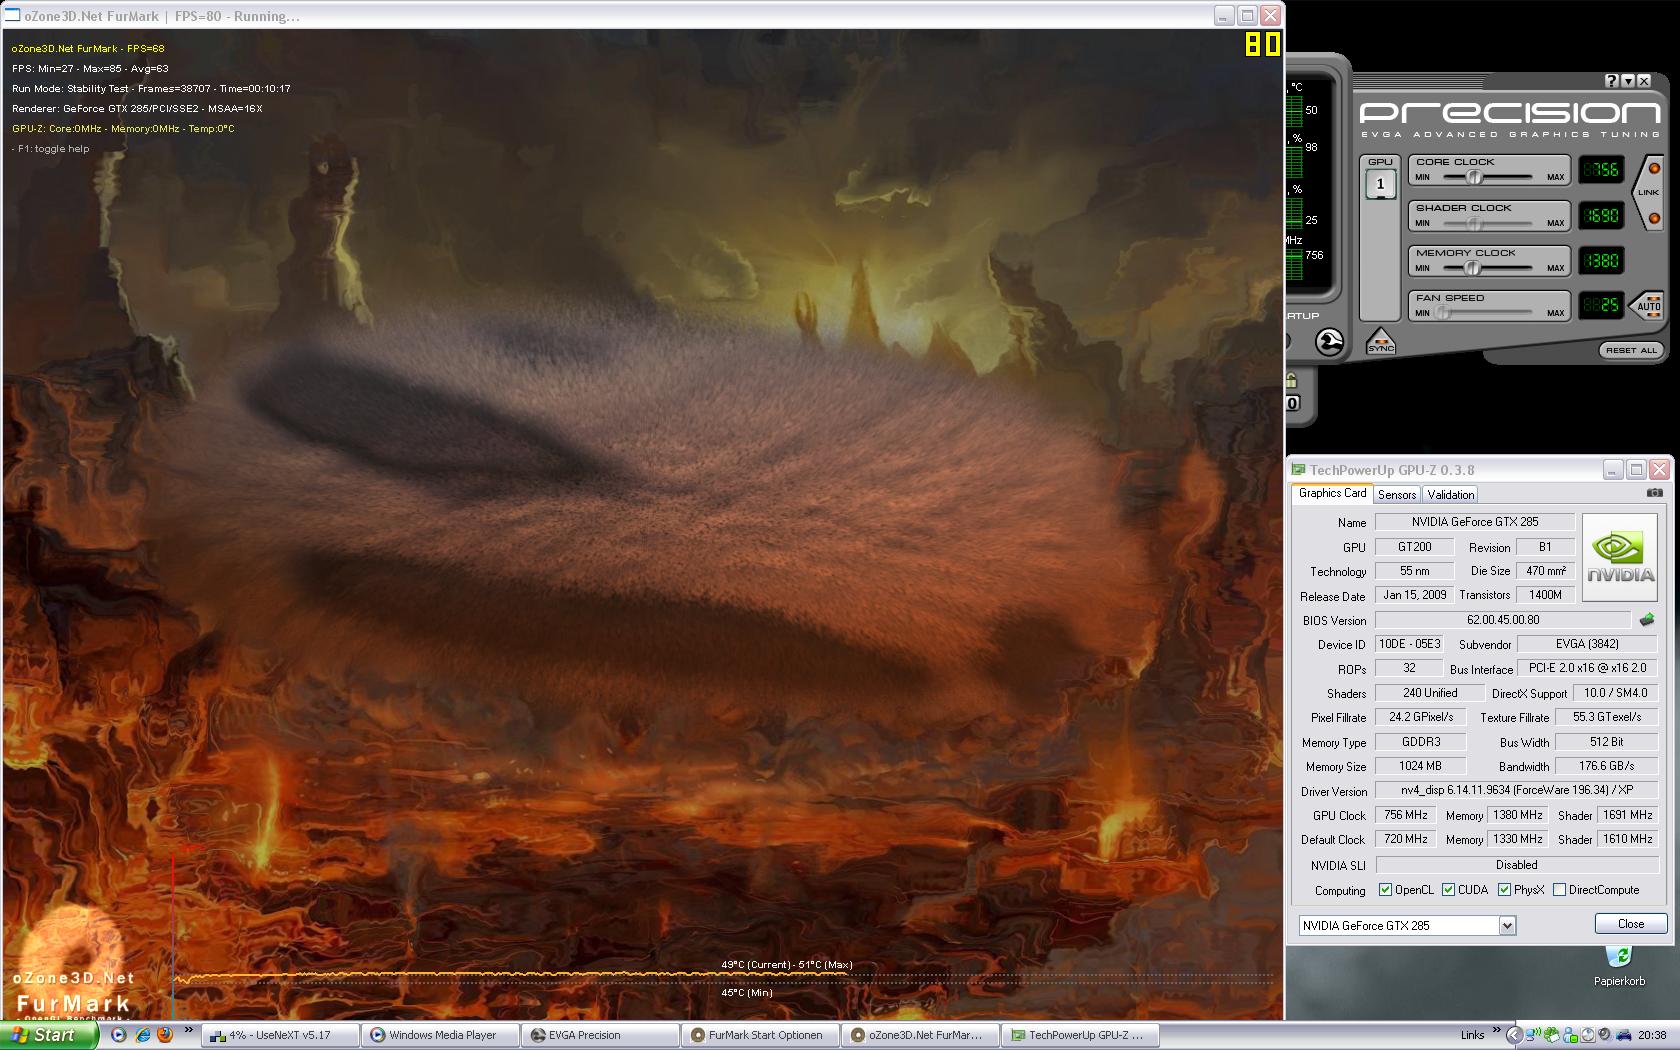
Task: Expand the Links toolbar chevron
Action: [1497, 1030]
